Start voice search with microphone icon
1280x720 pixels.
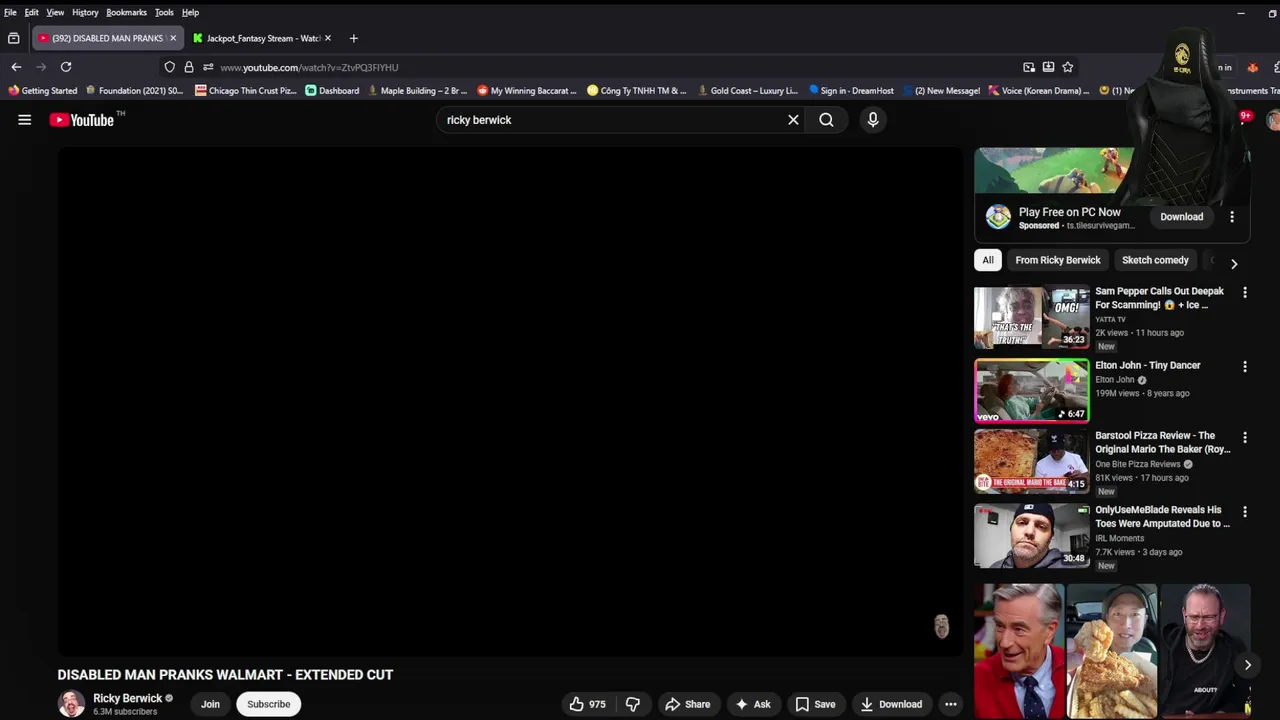point(873,120)
